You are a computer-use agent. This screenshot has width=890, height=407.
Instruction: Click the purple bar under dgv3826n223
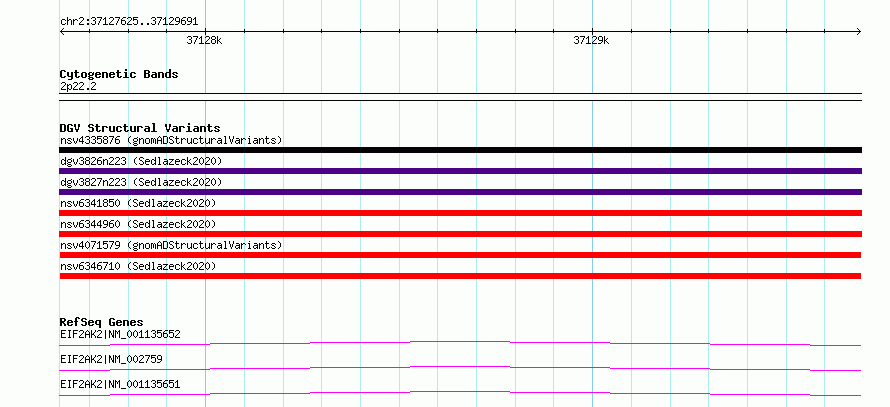[x=460, y=171]
